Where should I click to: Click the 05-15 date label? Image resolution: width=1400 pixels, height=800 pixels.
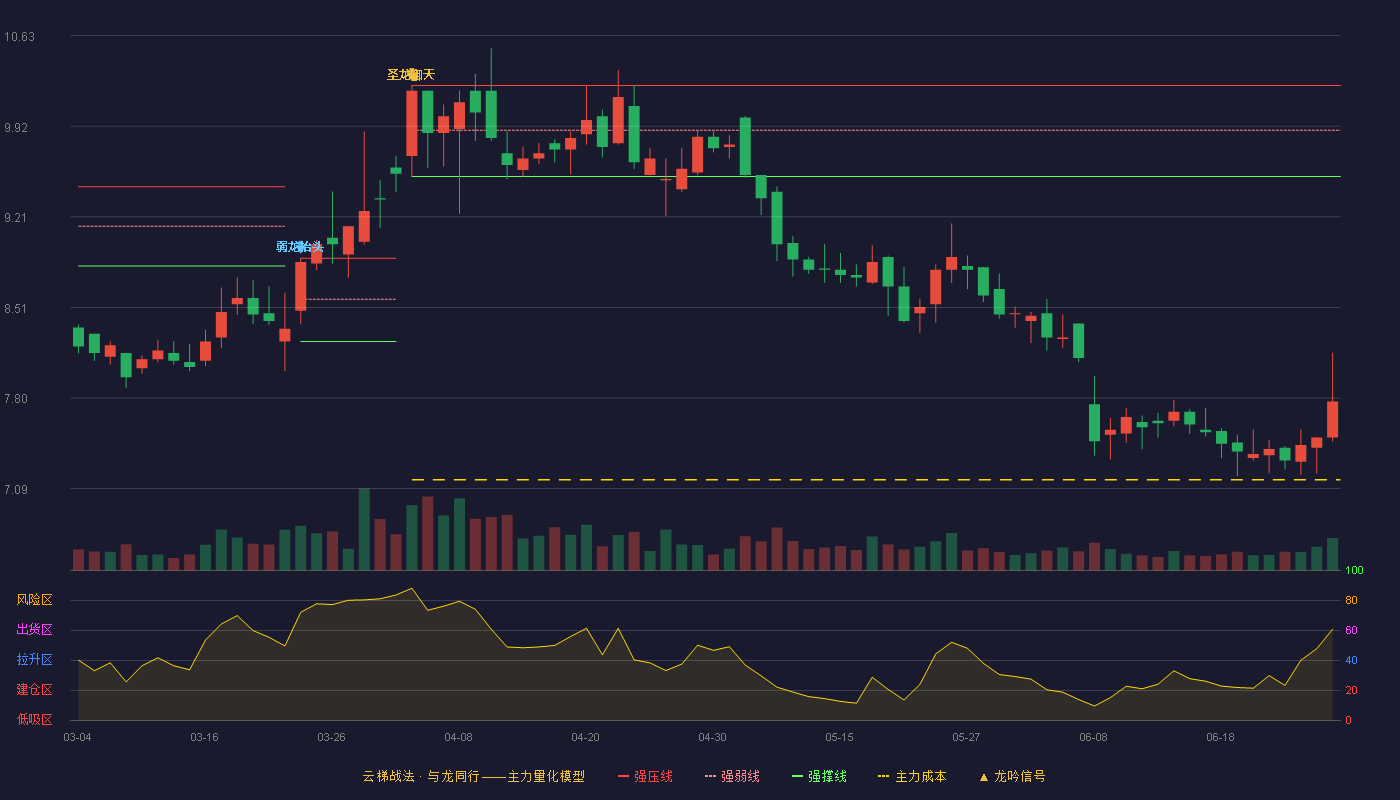(840, 737)
